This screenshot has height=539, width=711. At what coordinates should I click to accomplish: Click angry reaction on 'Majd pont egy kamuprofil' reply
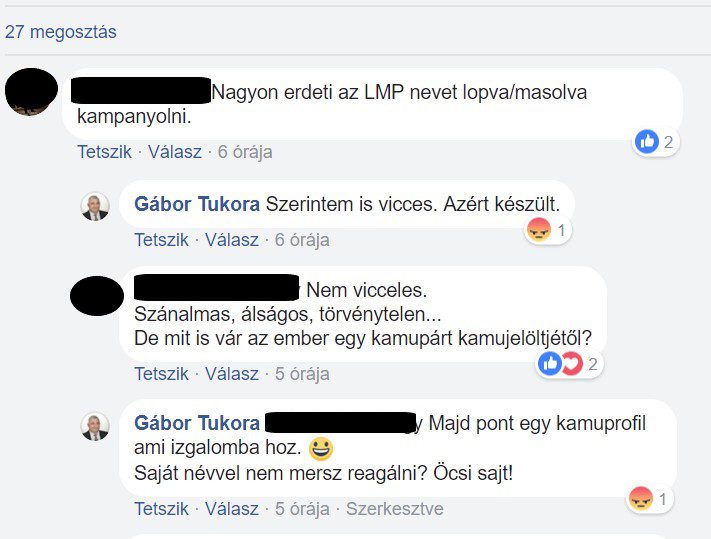(641, 499)
